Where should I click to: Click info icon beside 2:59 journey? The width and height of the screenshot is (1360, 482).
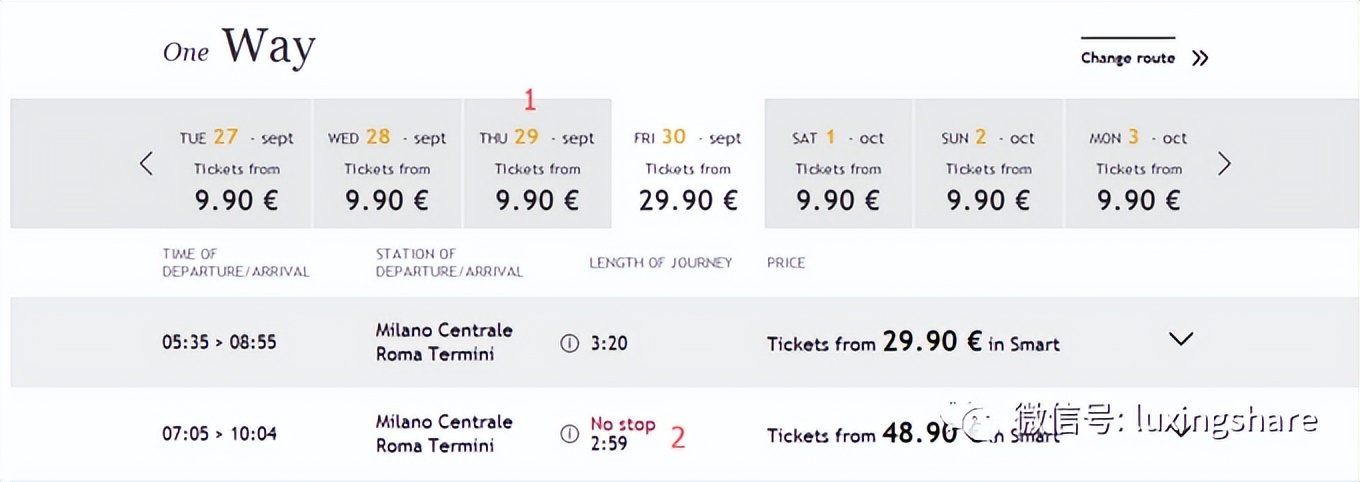[570, 434]
